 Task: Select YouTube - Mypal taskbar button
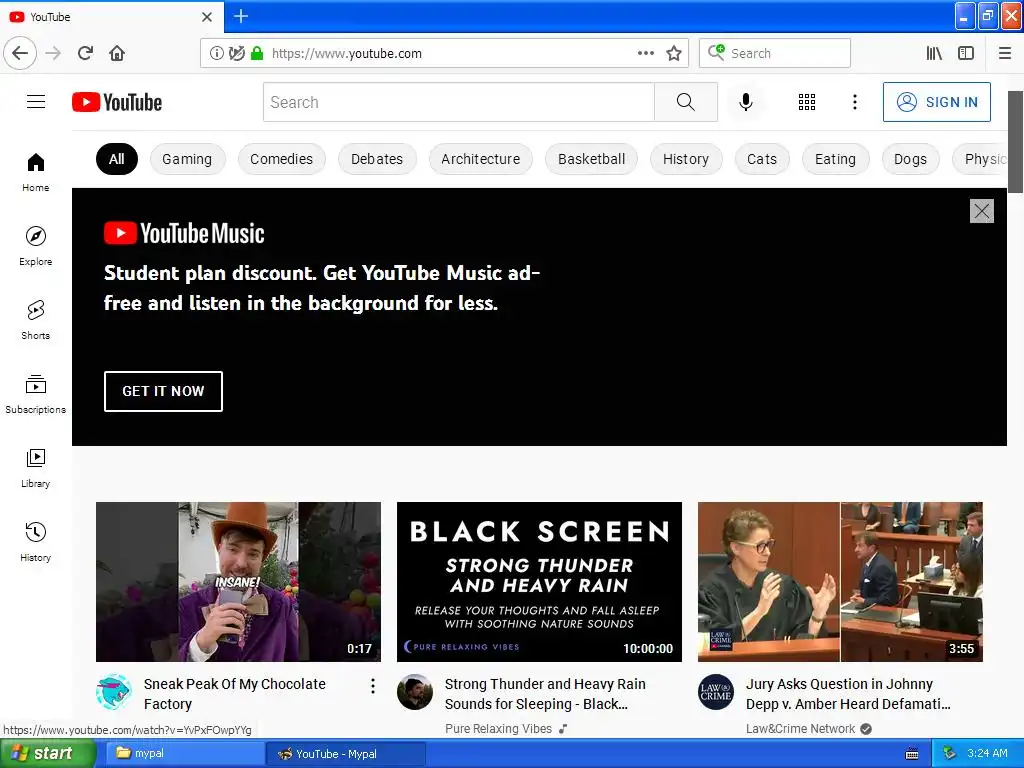tap(346, 754)
